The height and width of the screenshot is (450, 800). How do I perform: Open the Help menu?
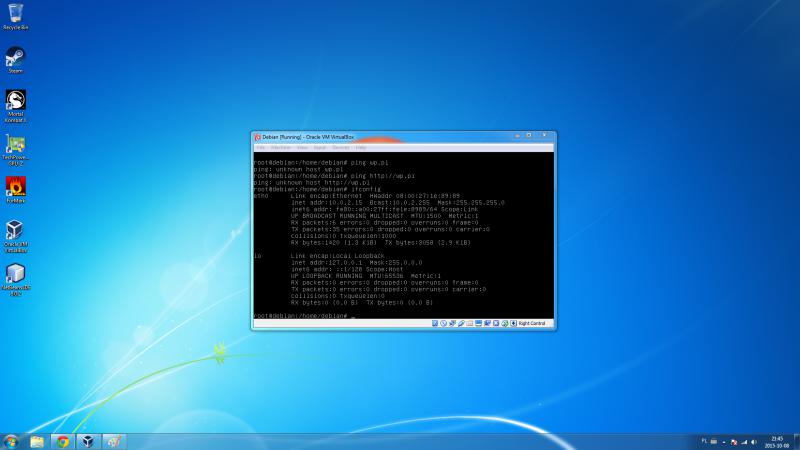(x=361, y=147)
